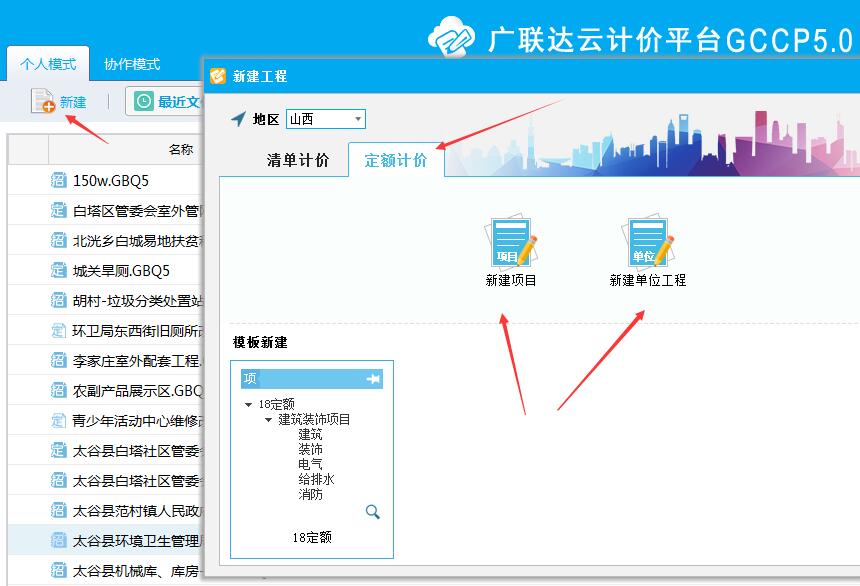Select 消防 in the template tree
The height and width of the screenshot is (586, 860).
pos(310,494)
